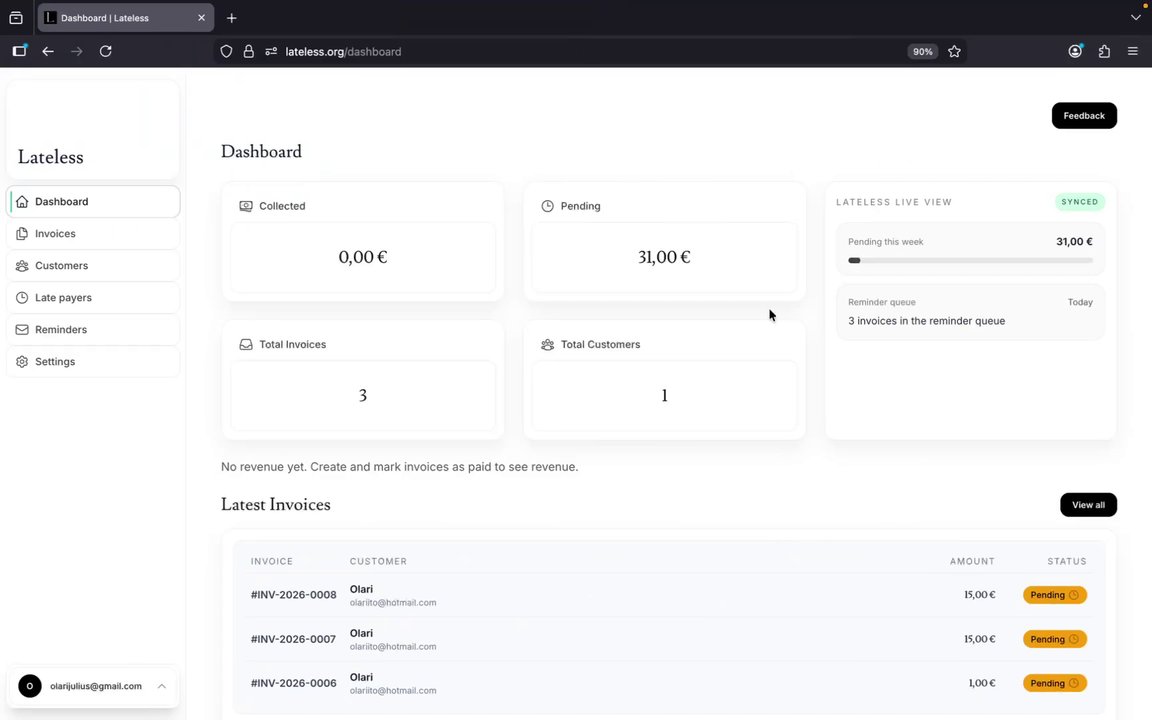Open the list all tabs dropdown arrow

tap(1135, 18)
